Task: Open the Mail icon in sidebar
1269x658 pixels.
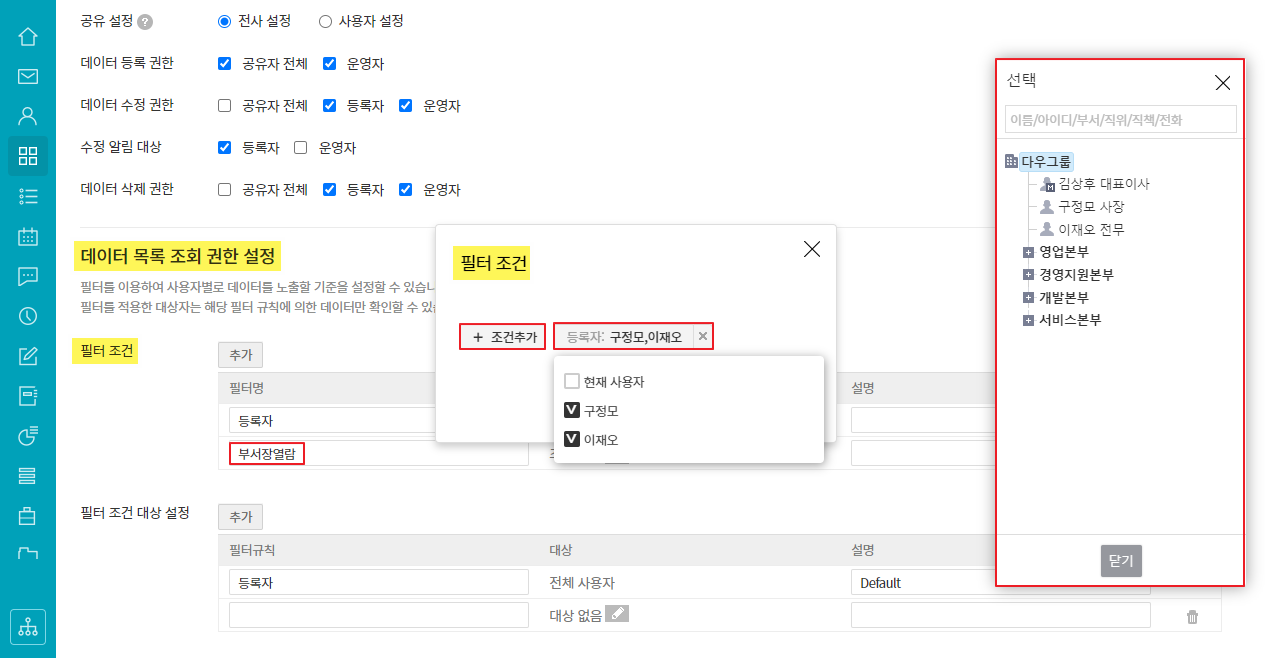Action: (x=28, y=76)
